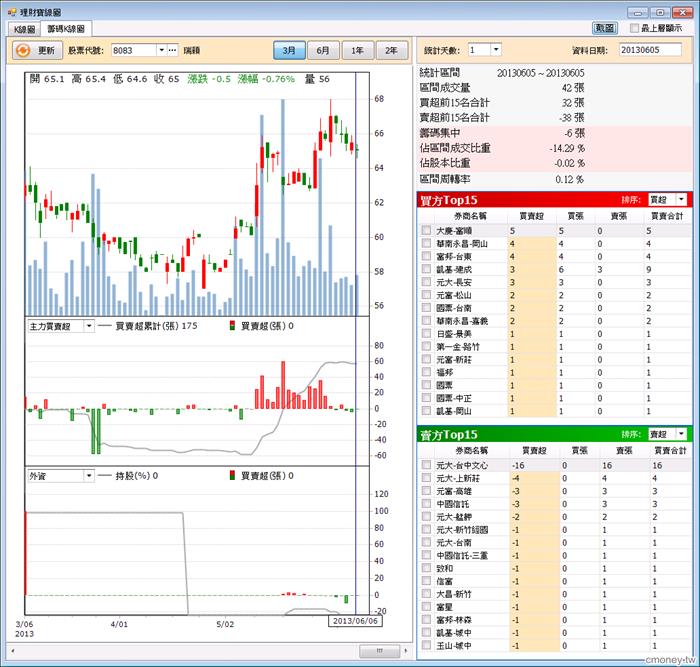Screen dimensions: 700x667
Task: Select the 元富-高雄 row name
Action: tap(454, 491)
